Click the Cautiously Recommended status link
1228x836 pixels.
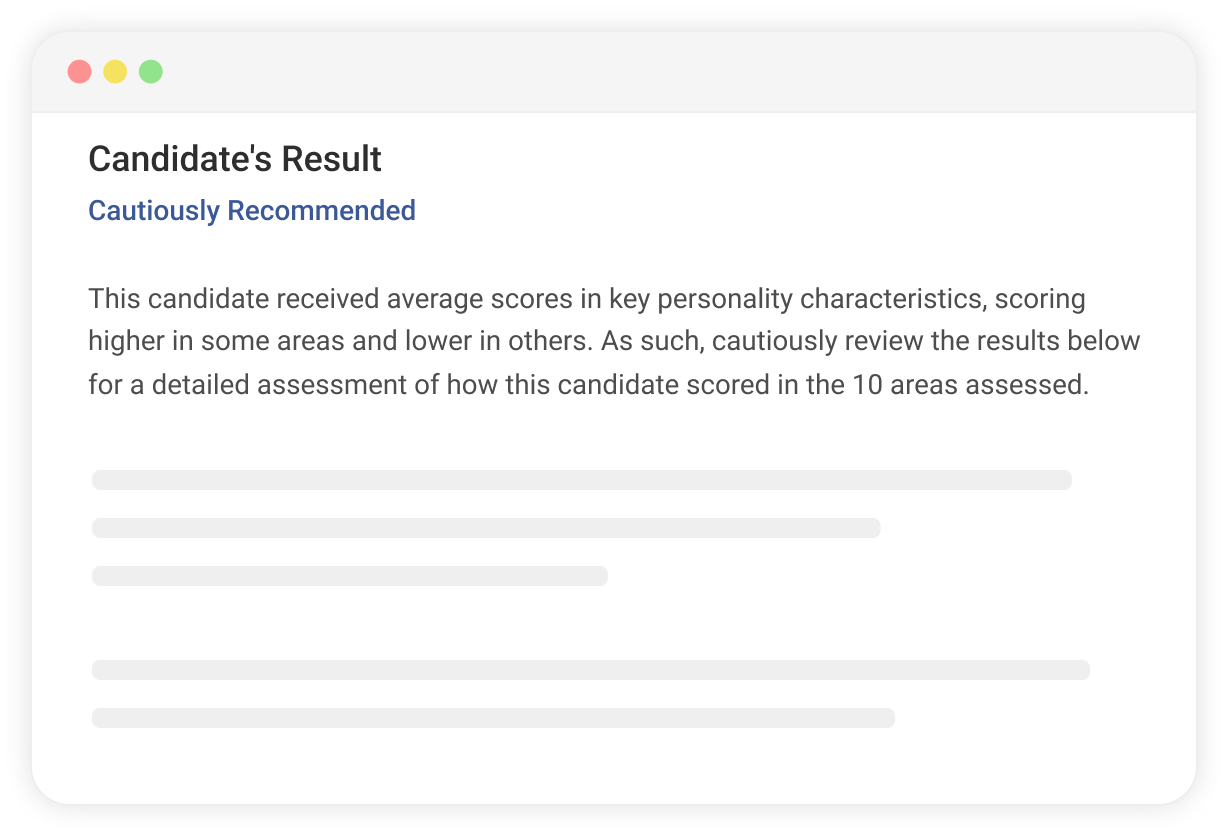click(x=252, y=211)
